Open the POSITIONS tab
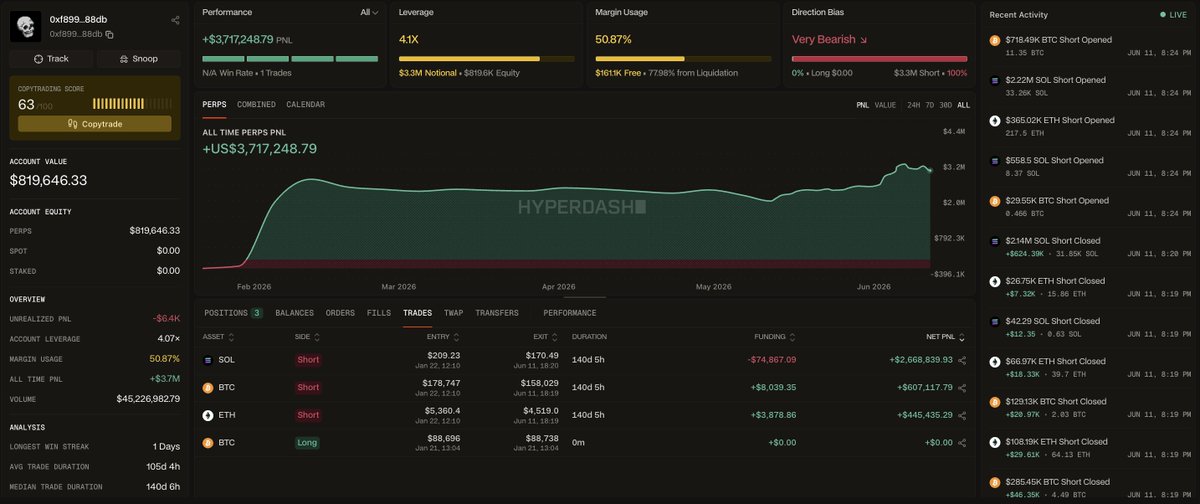1200x504 pixels. [x=232, y=313]
